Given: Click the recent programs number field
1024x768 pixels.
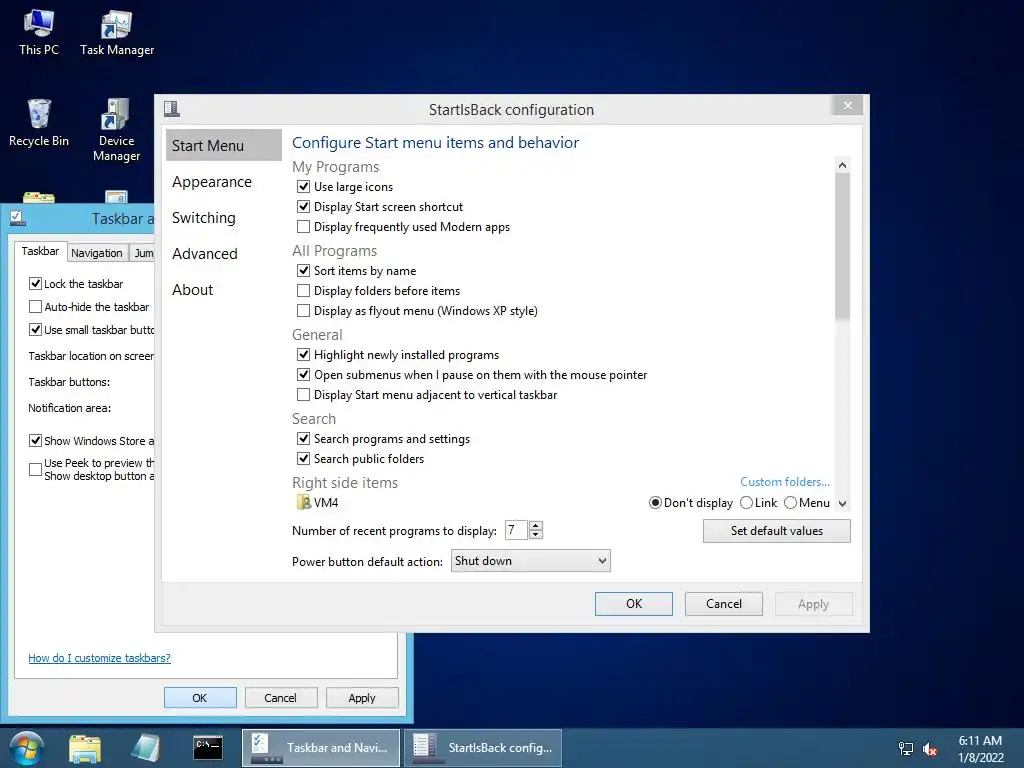Looking at the screenshot, I should pyautogui.click(x=517, y=530).
